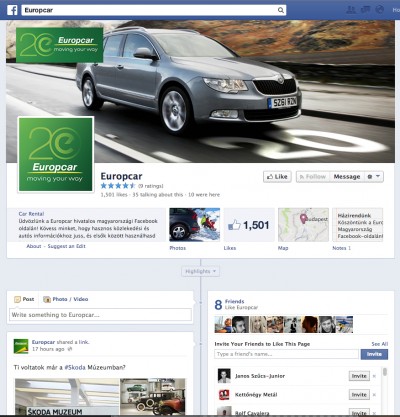Open the Car Rental category link

tap(31, 214)
